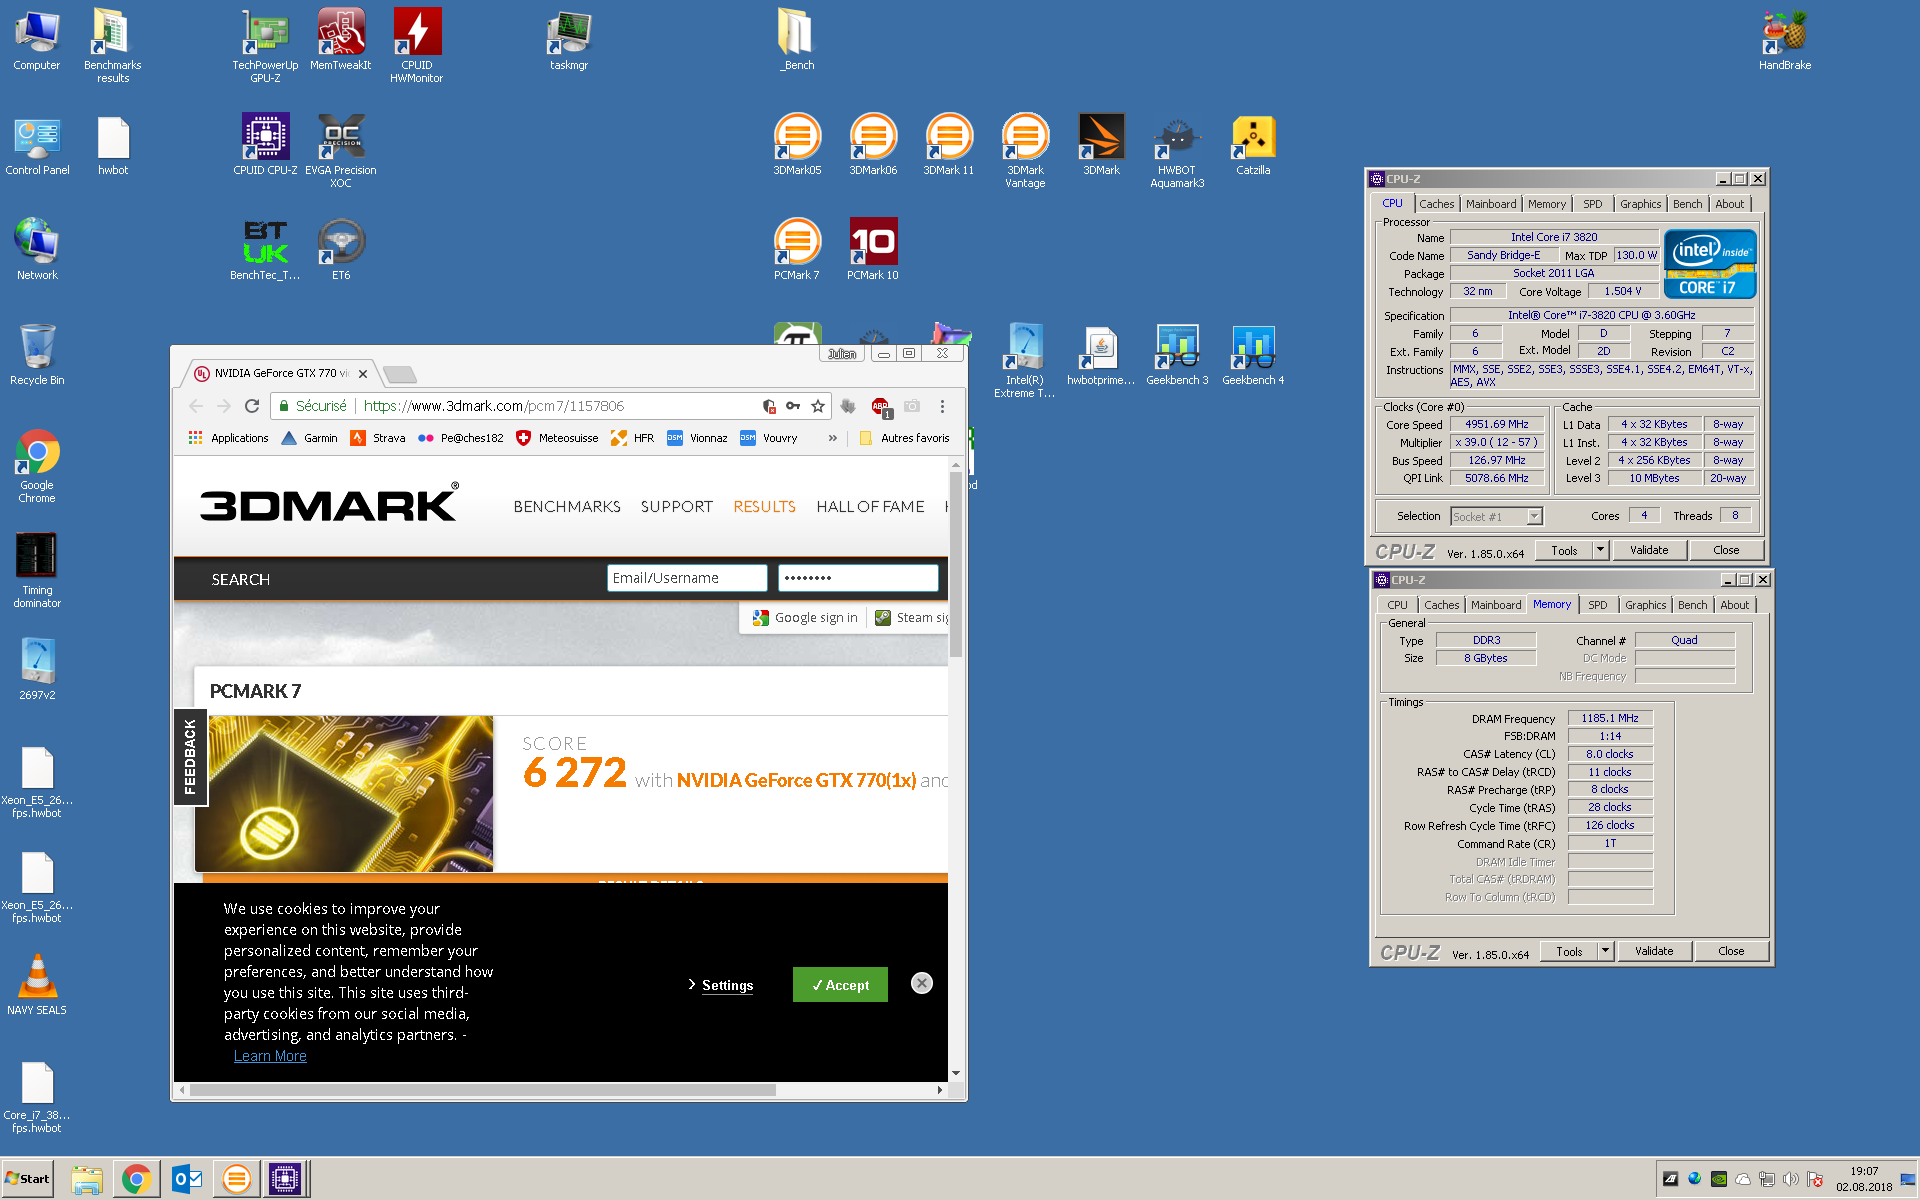Open the Geekbench 3 shortcut
The image size is (1920, 1200).
tap(1177, 354)
